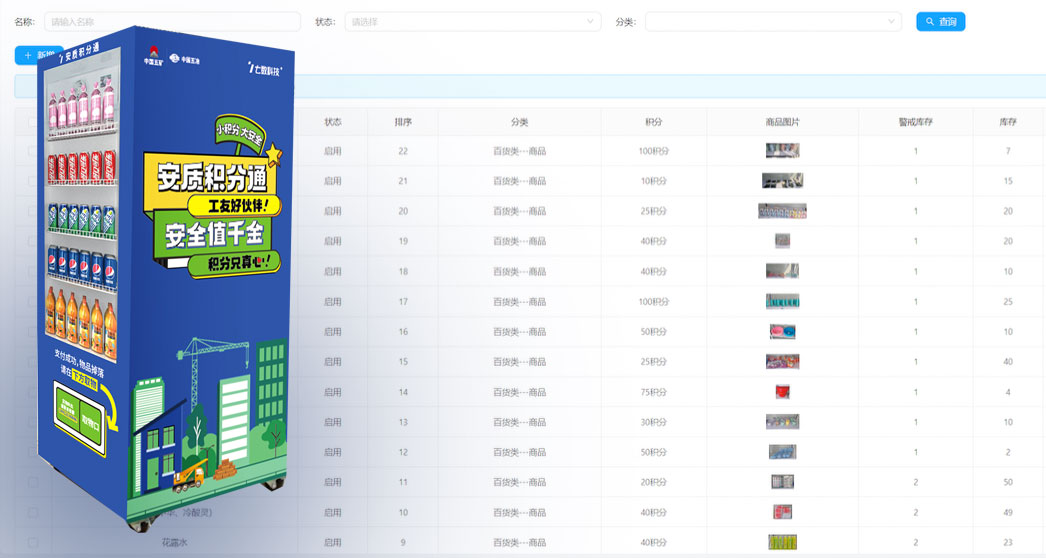Click the 排序 column header
This screenshot has height=558, width=1046.
coord(403,122)
